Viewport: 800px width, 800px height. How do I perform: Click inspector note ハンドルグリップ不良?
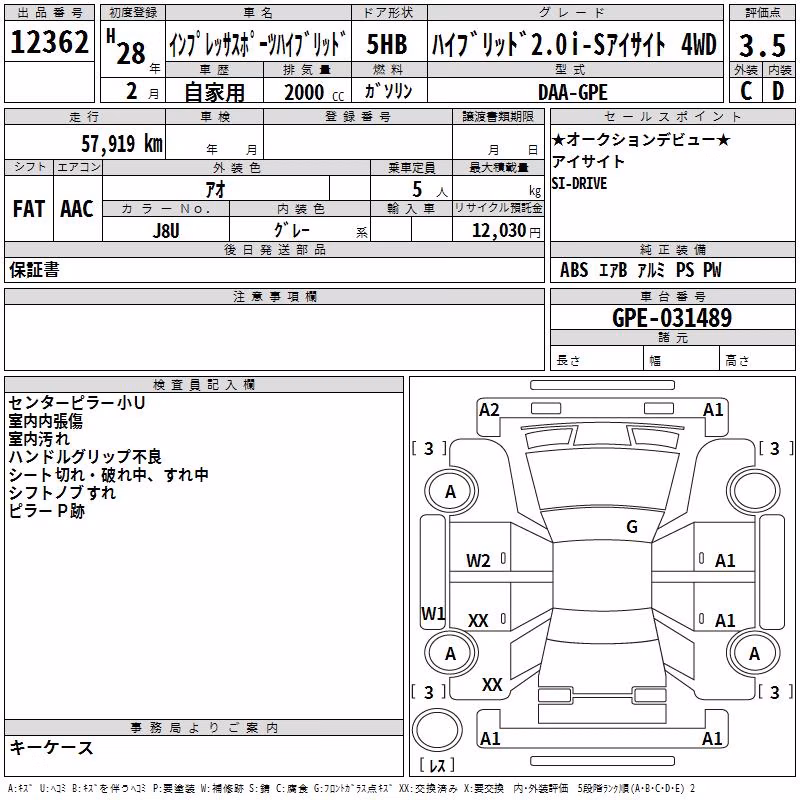[85, 457]
